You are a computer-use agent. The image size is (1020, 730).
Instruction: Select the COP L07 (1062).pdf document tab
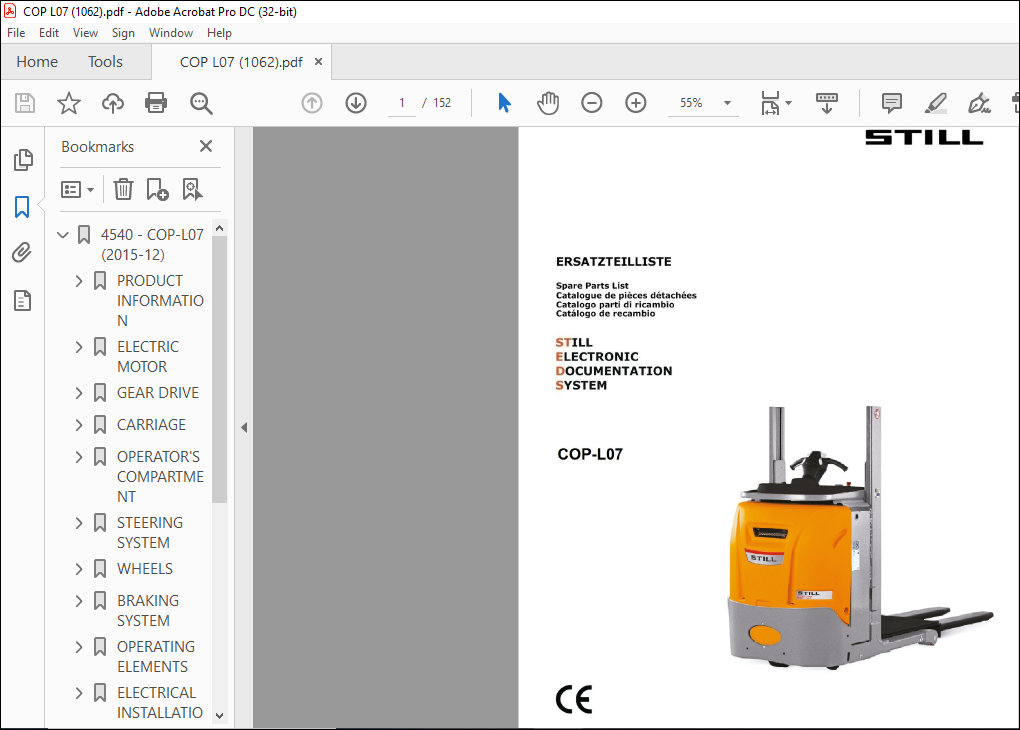(x=241, y=62)
